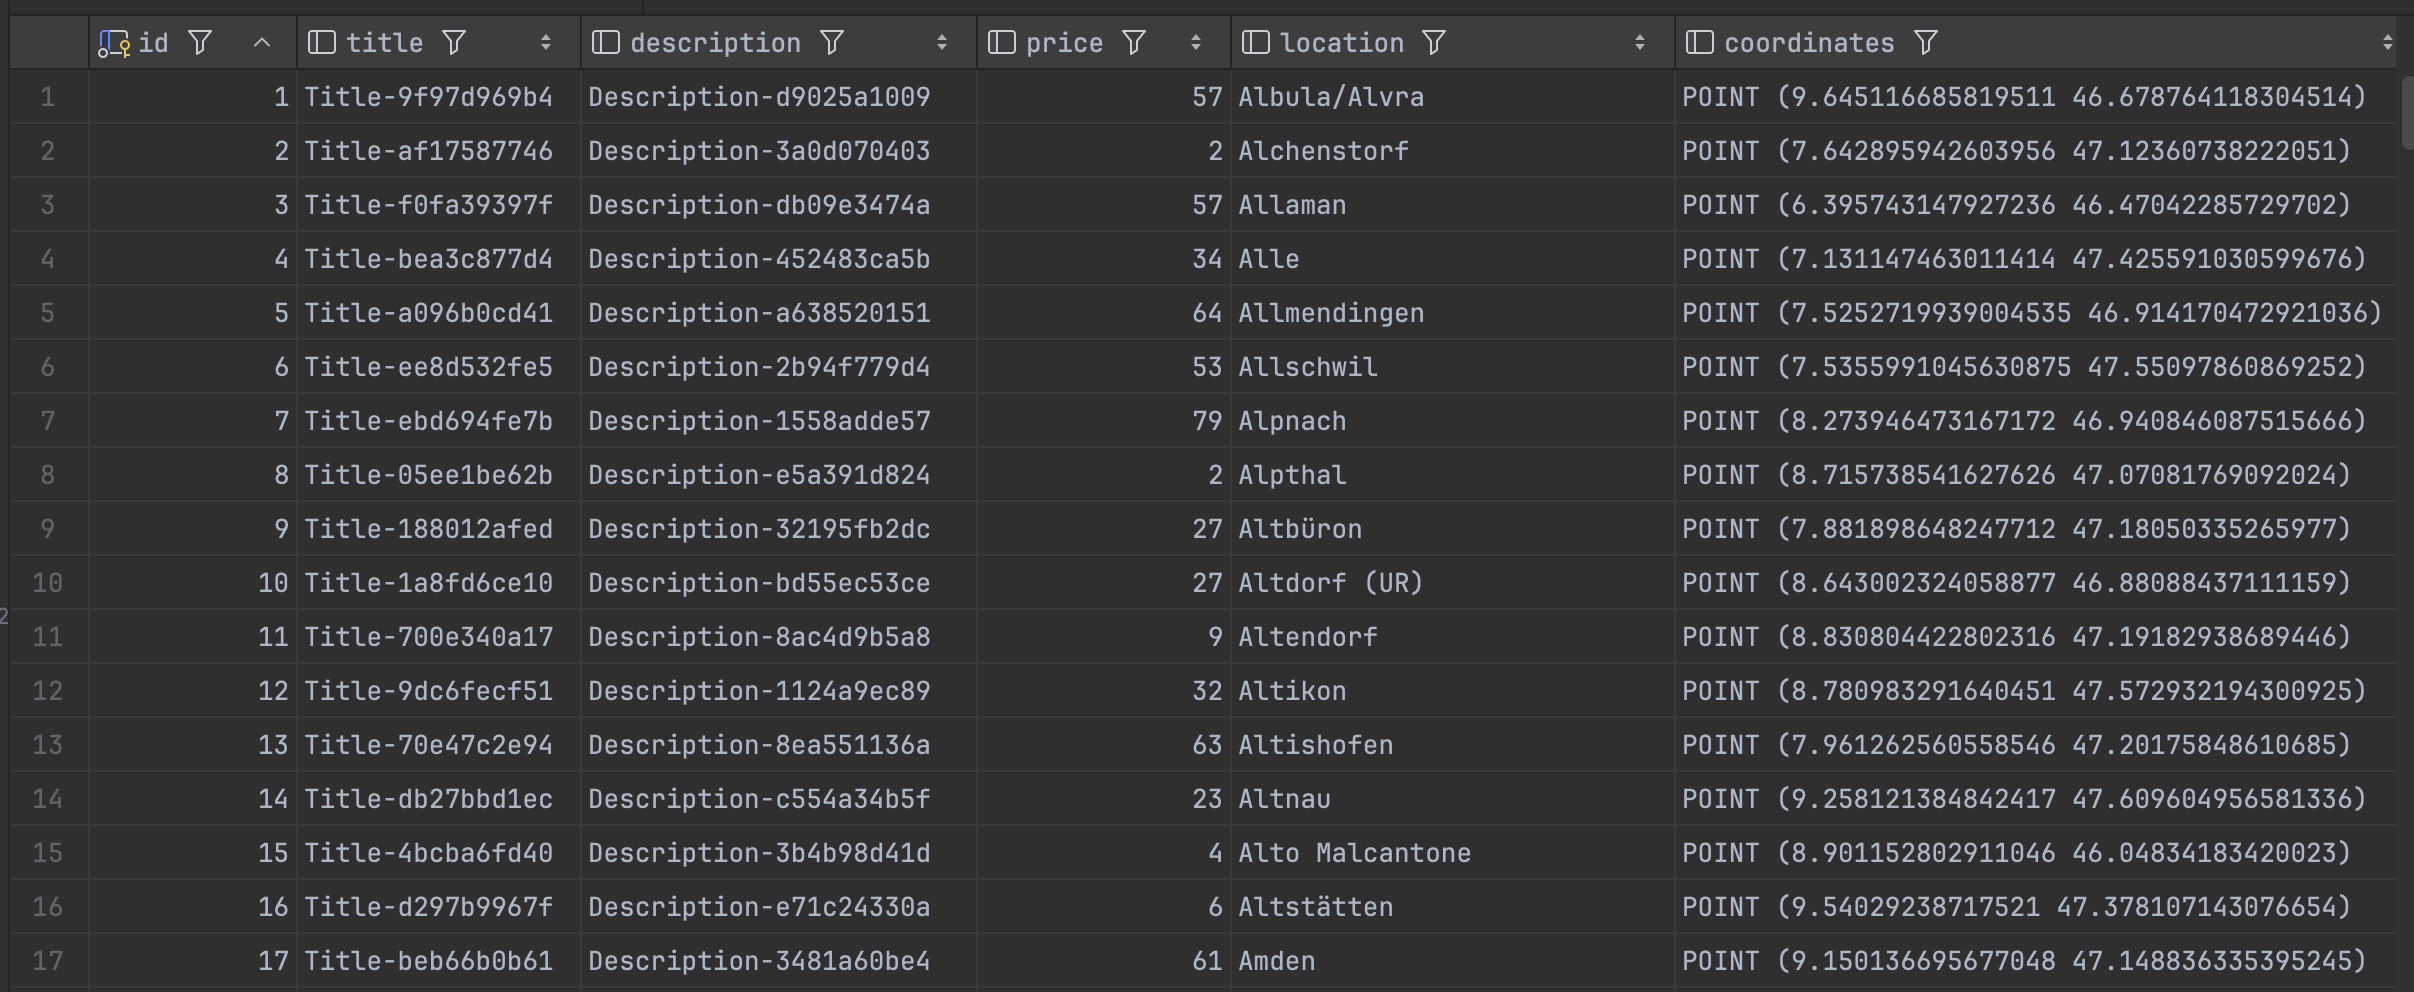This screenshot has height=992, width=2414.
Task: Click sort arrows on coordinates column
Action: pos(2387,43)
